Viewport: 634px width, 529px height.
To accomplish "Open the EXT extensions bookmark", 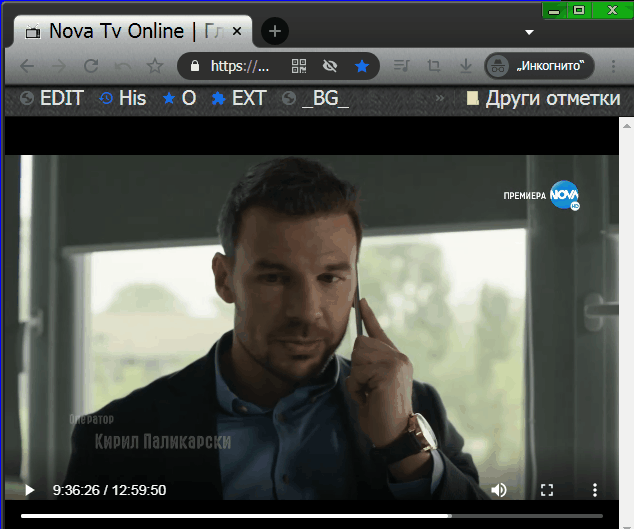I will click(239, 98).
